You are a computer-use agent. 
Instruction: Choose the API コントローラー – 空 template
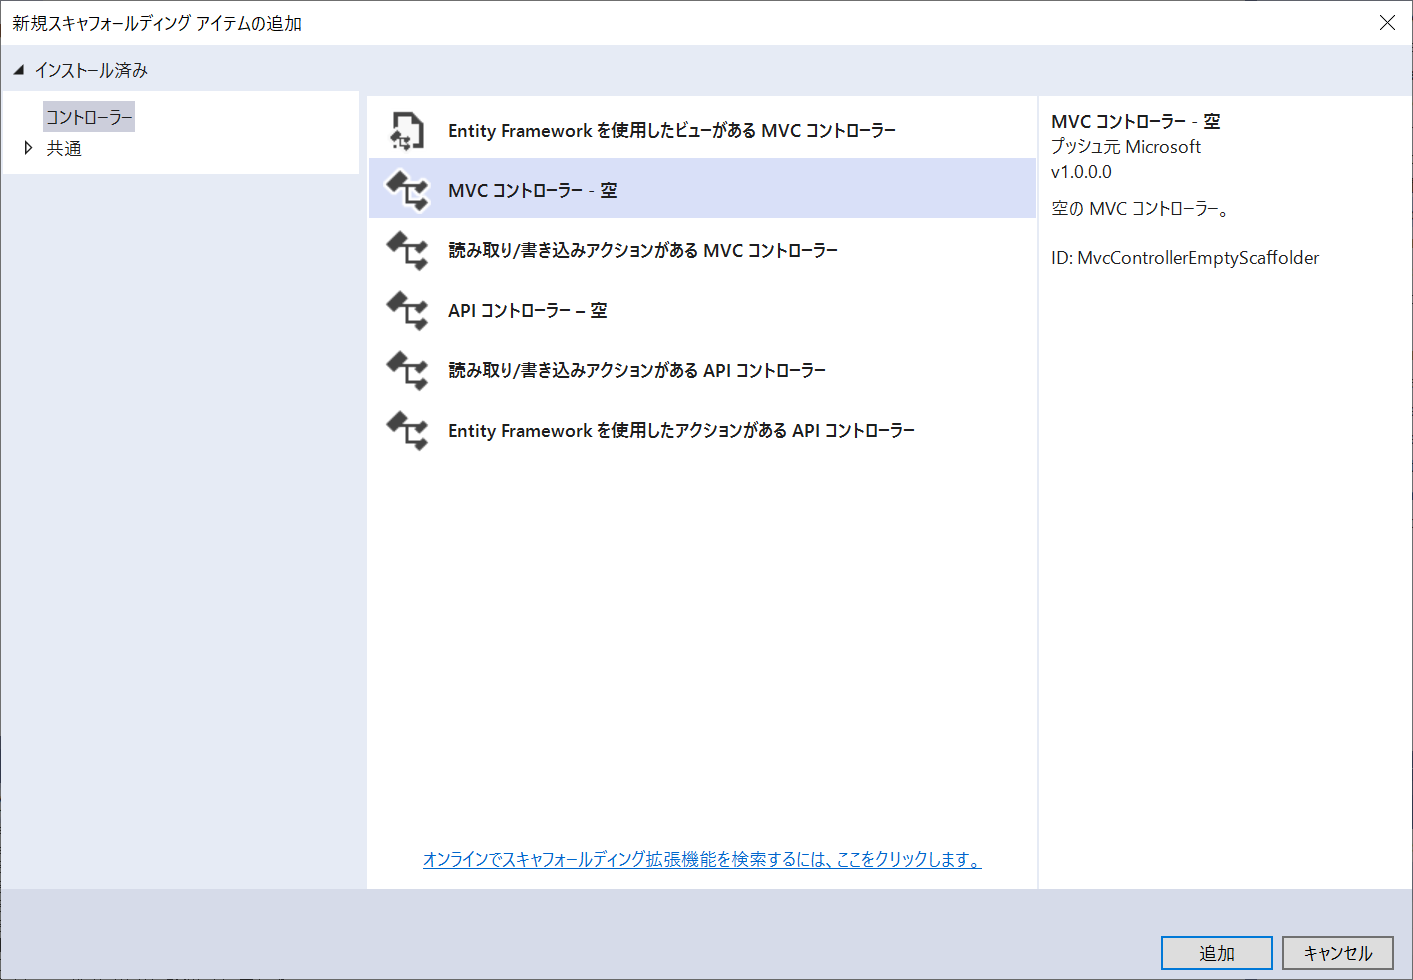(702, 310)
